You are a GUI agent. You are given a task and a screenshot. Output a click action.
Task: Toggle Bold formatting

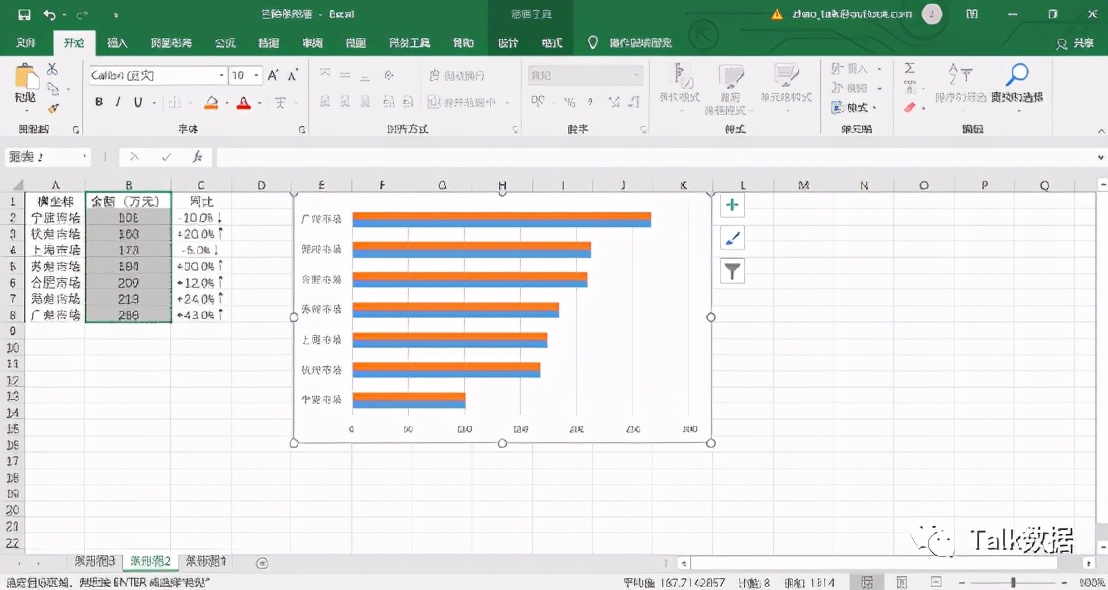(x=99, y=102)
